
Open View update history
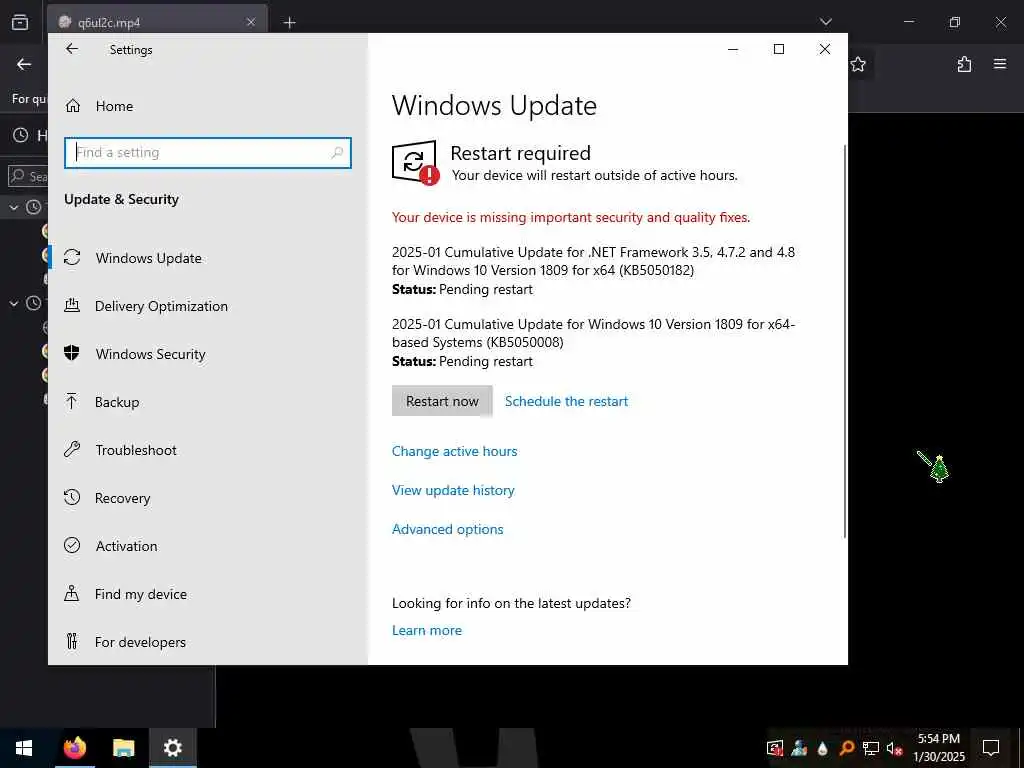pos(453,490)
